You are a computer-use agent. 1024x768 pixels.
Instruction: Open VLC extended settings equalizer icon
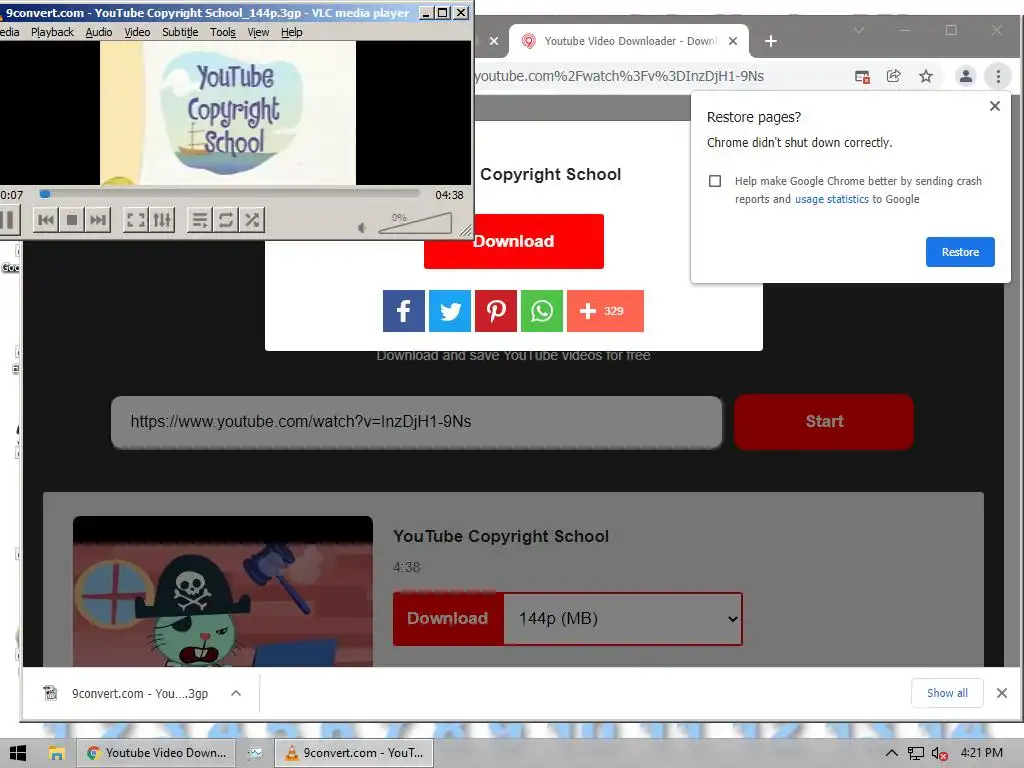[162, 220]
